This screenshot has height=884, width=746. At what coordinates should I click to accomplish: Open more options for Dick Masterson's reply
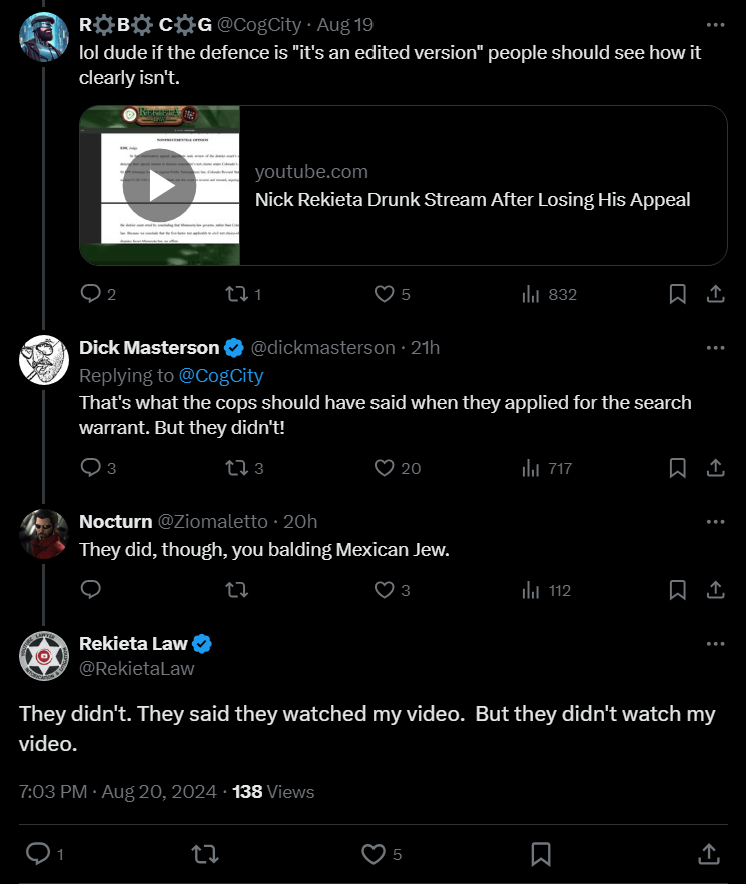coord(715,348)
